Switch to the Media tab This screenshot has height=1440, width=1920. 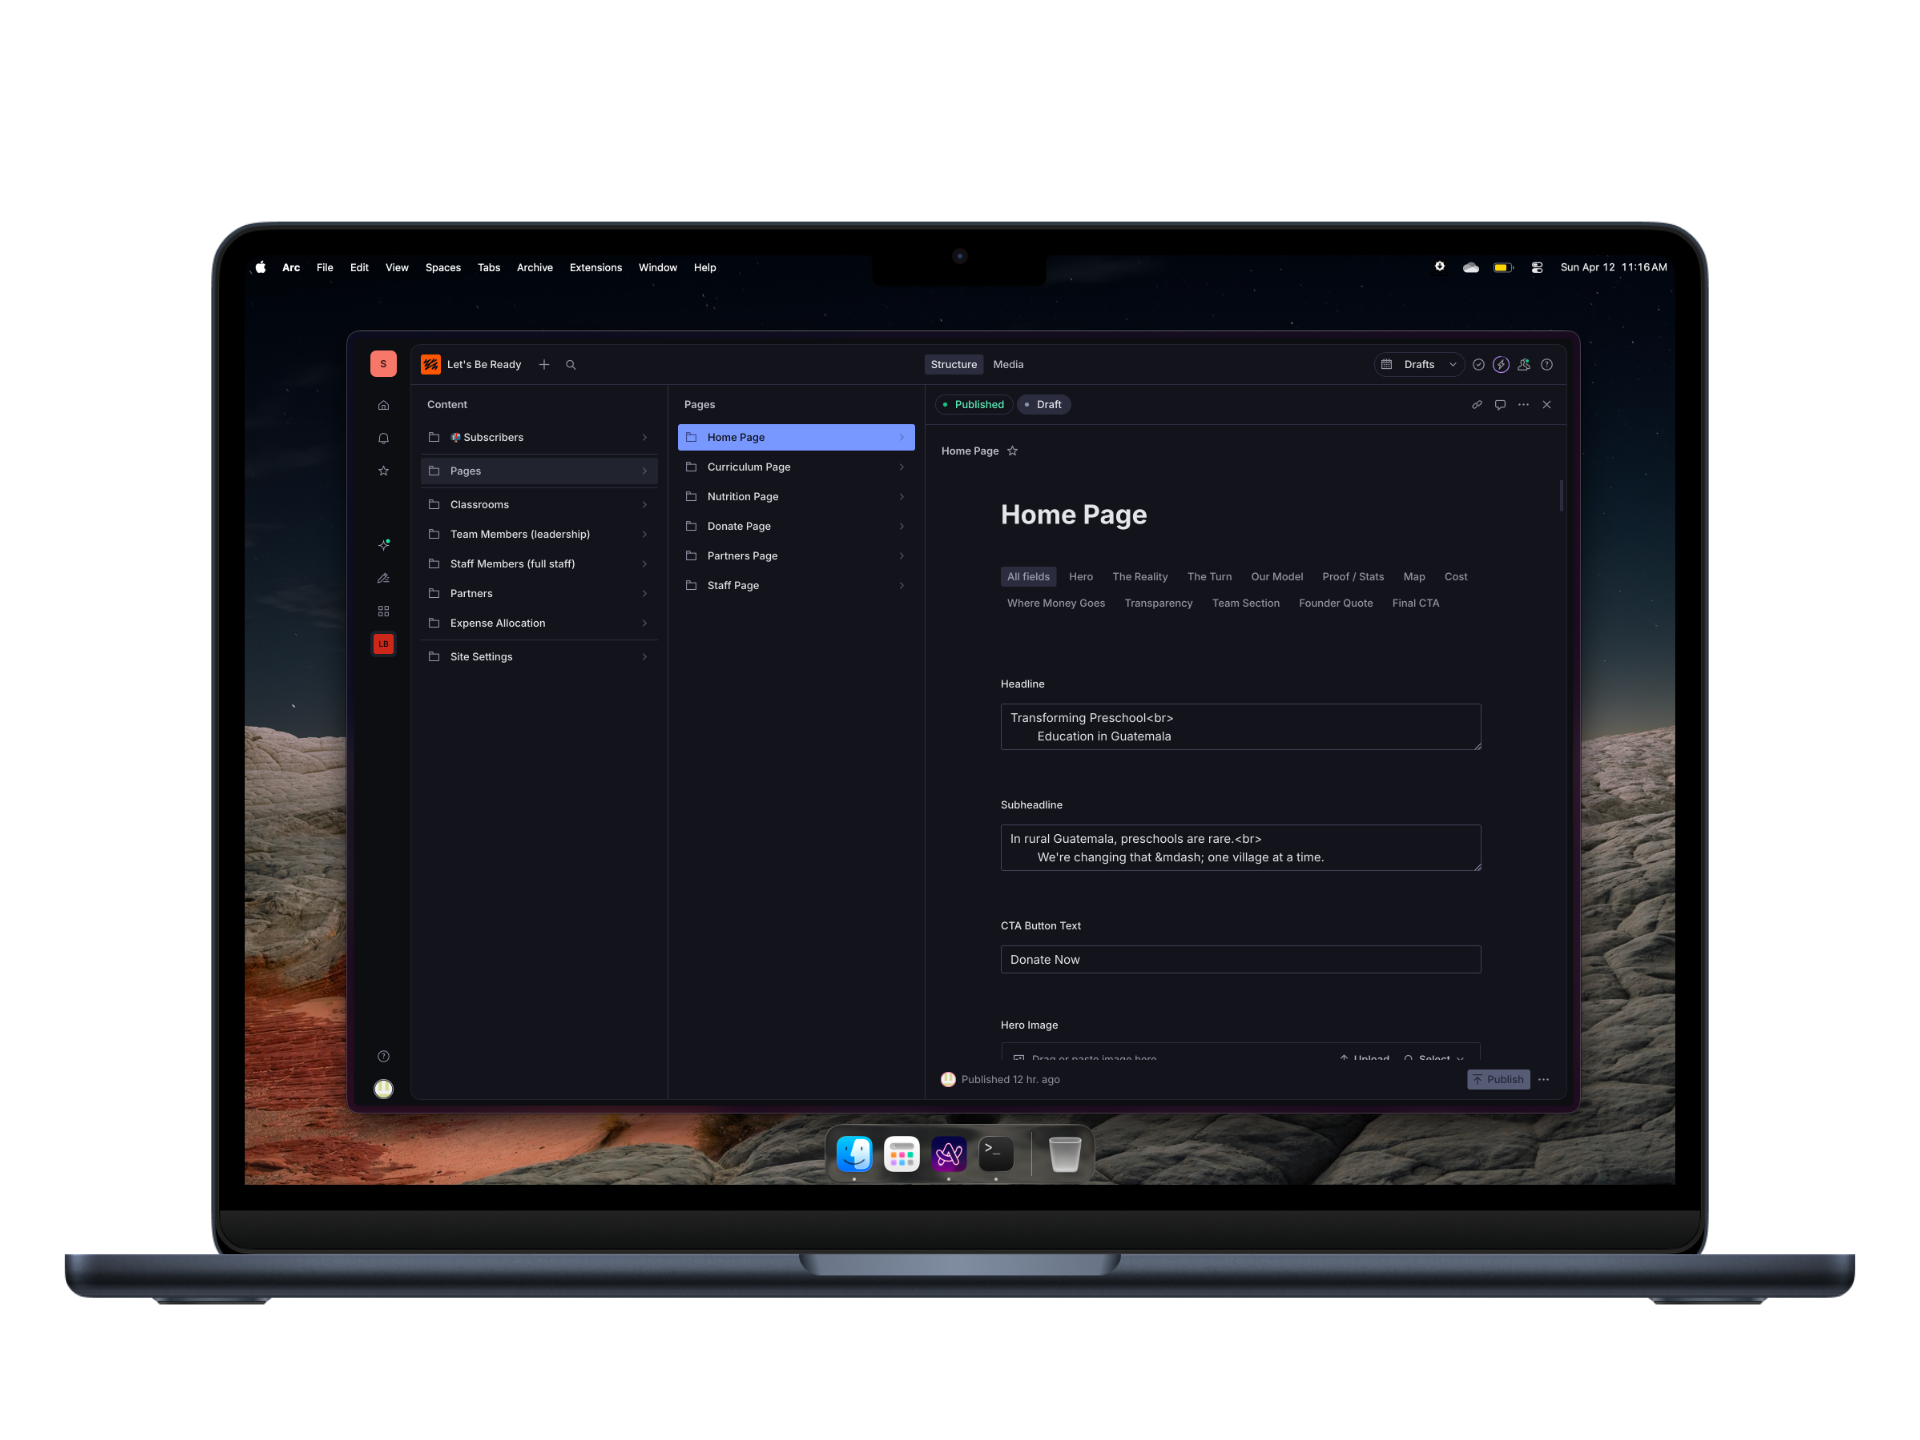coord(1007,365)
